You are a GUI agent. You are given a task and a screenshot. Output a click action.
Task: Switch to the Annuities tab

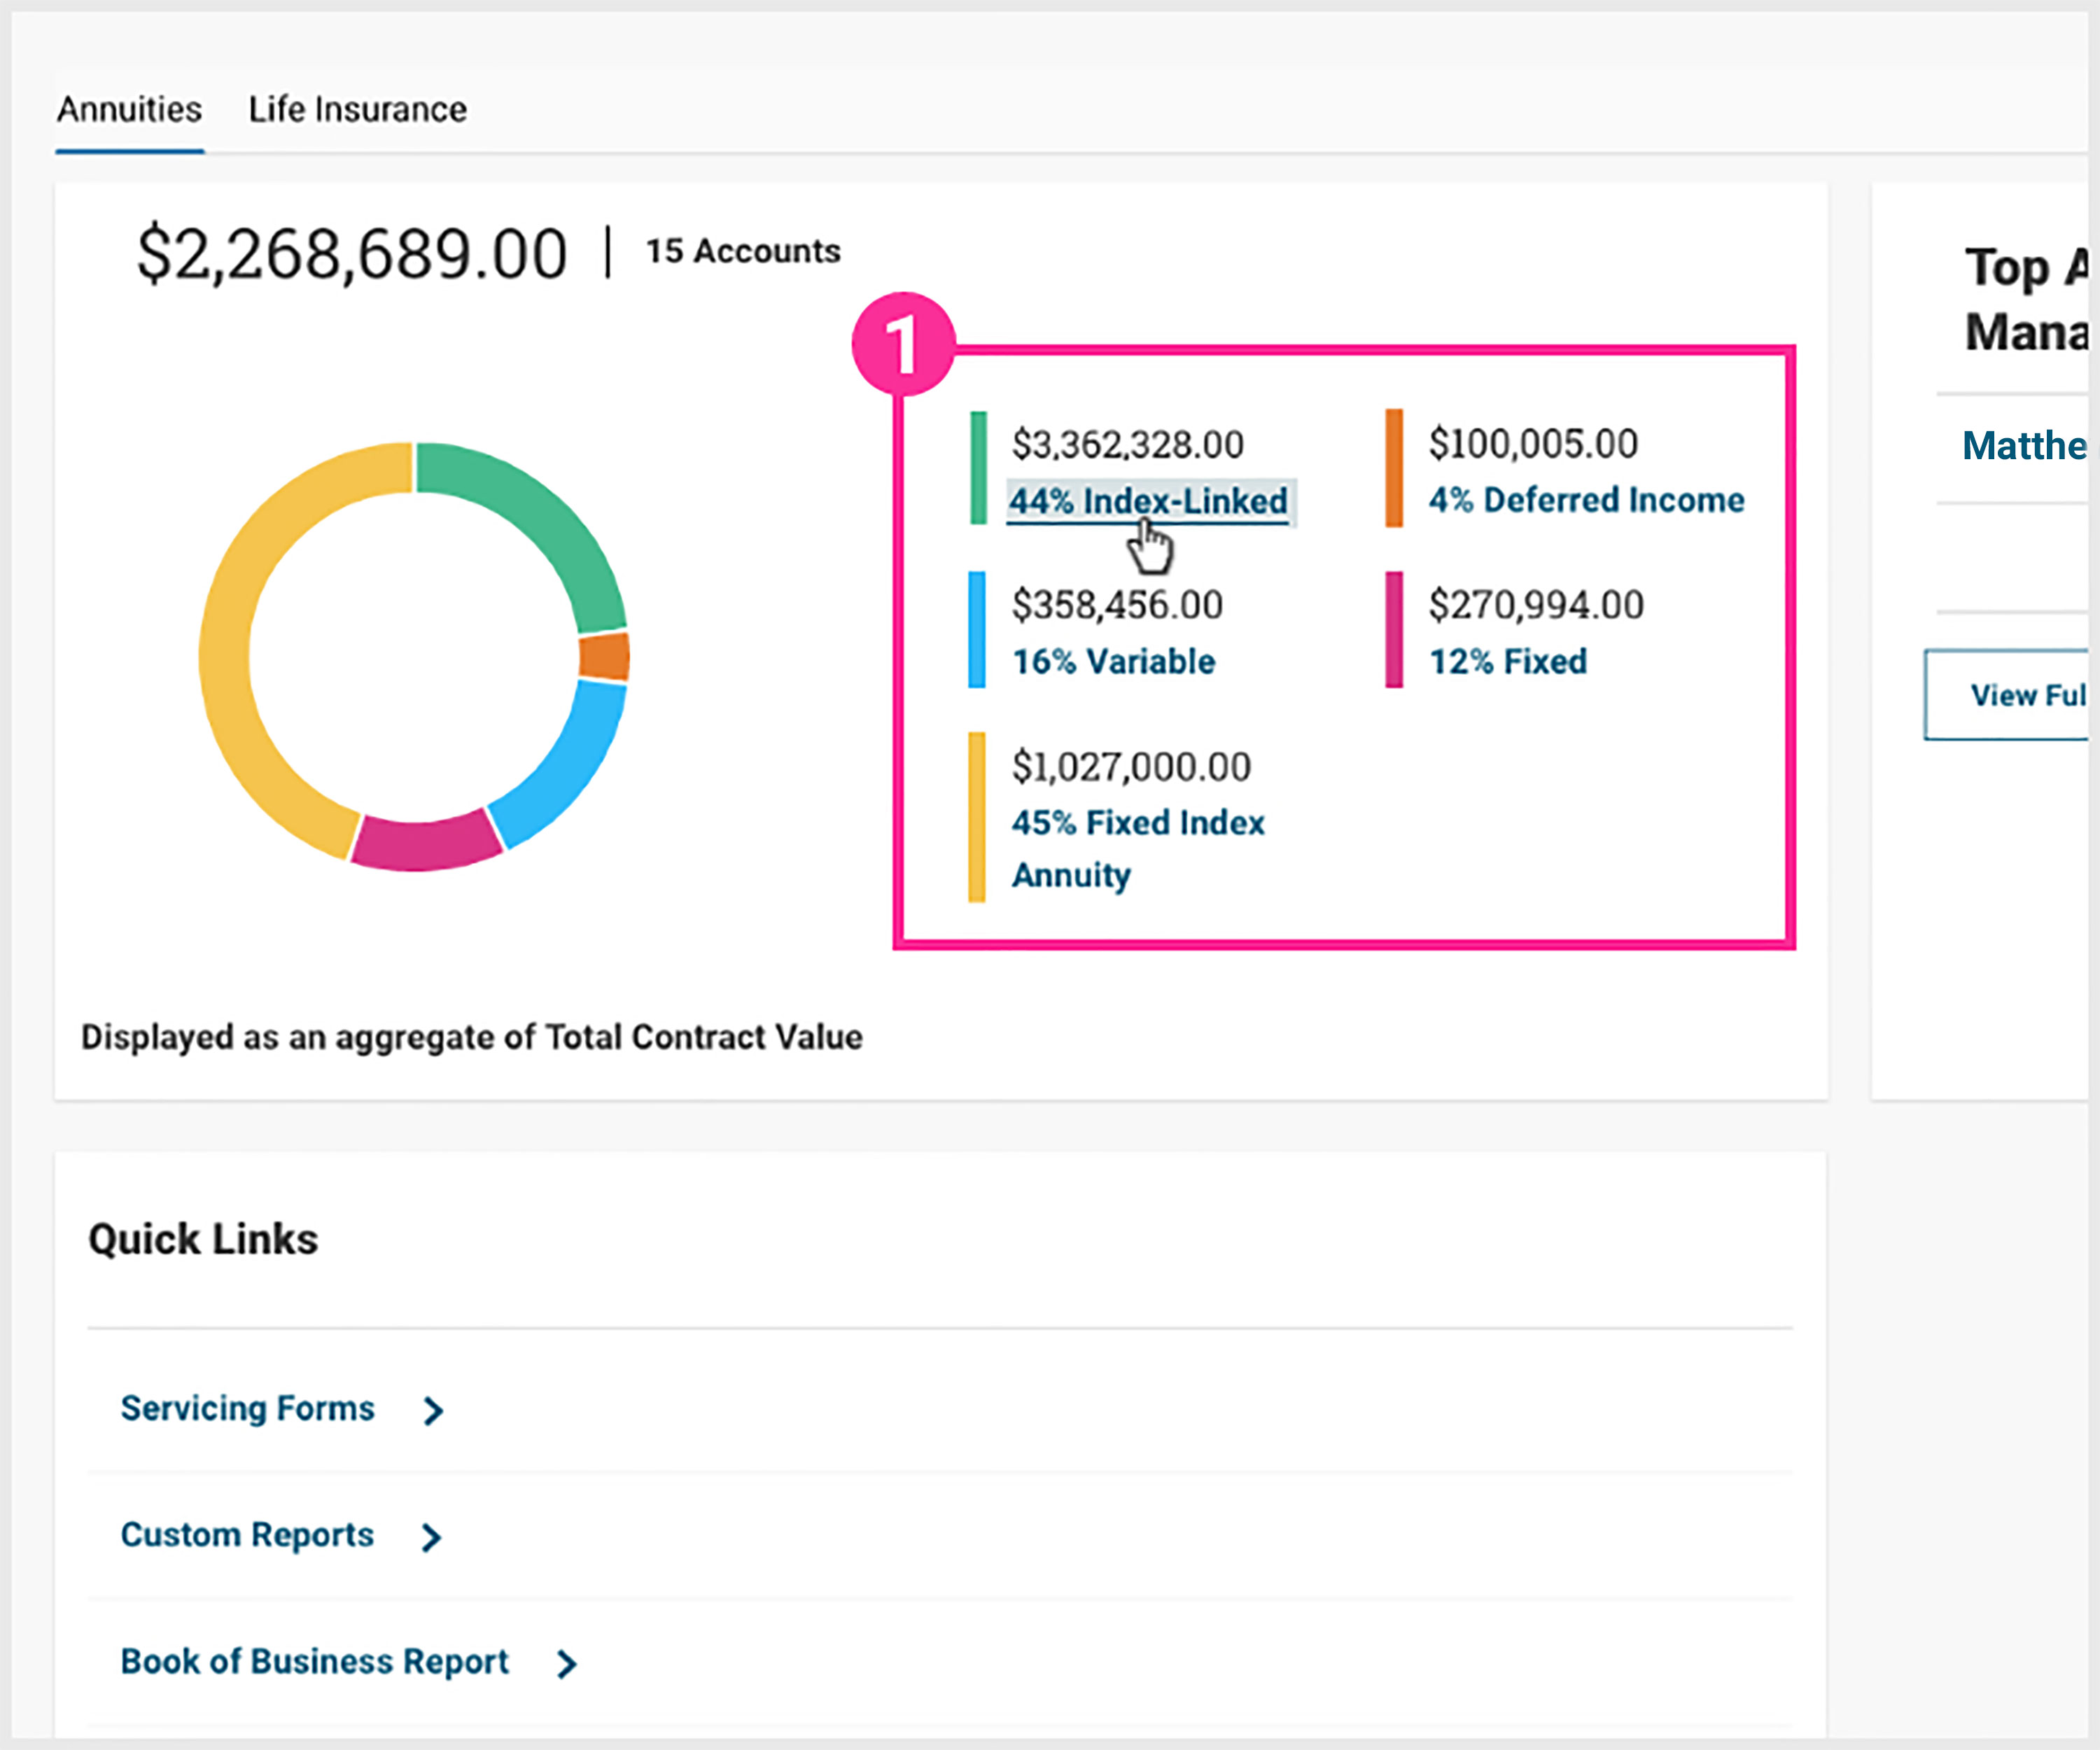(x=129, y=109)
